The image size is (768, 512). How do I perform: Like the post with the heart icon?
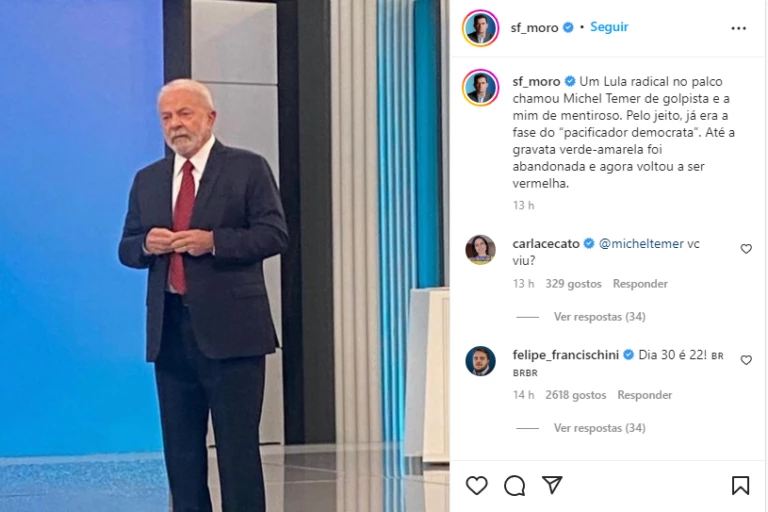coord(477,486)
